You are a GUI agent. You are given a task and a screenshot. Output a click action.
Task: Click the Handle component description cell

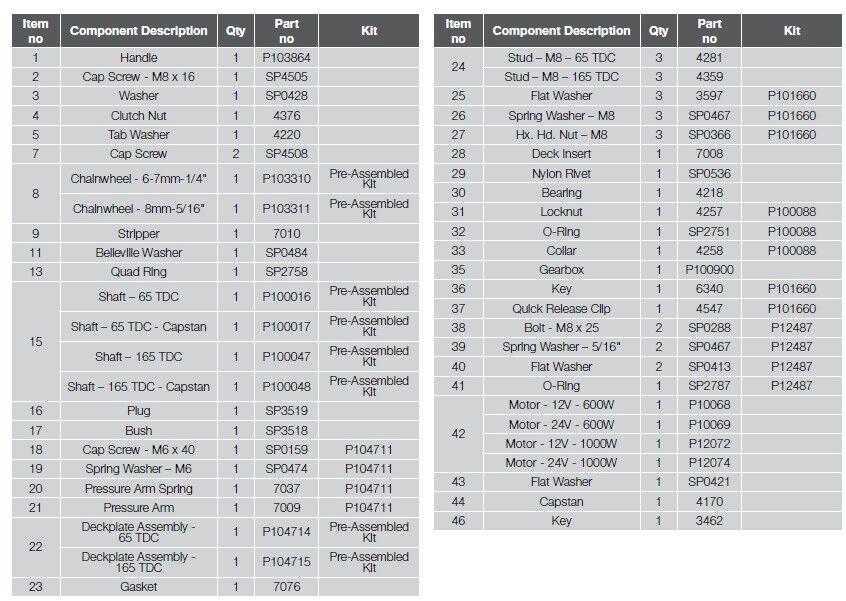[139, 58]
